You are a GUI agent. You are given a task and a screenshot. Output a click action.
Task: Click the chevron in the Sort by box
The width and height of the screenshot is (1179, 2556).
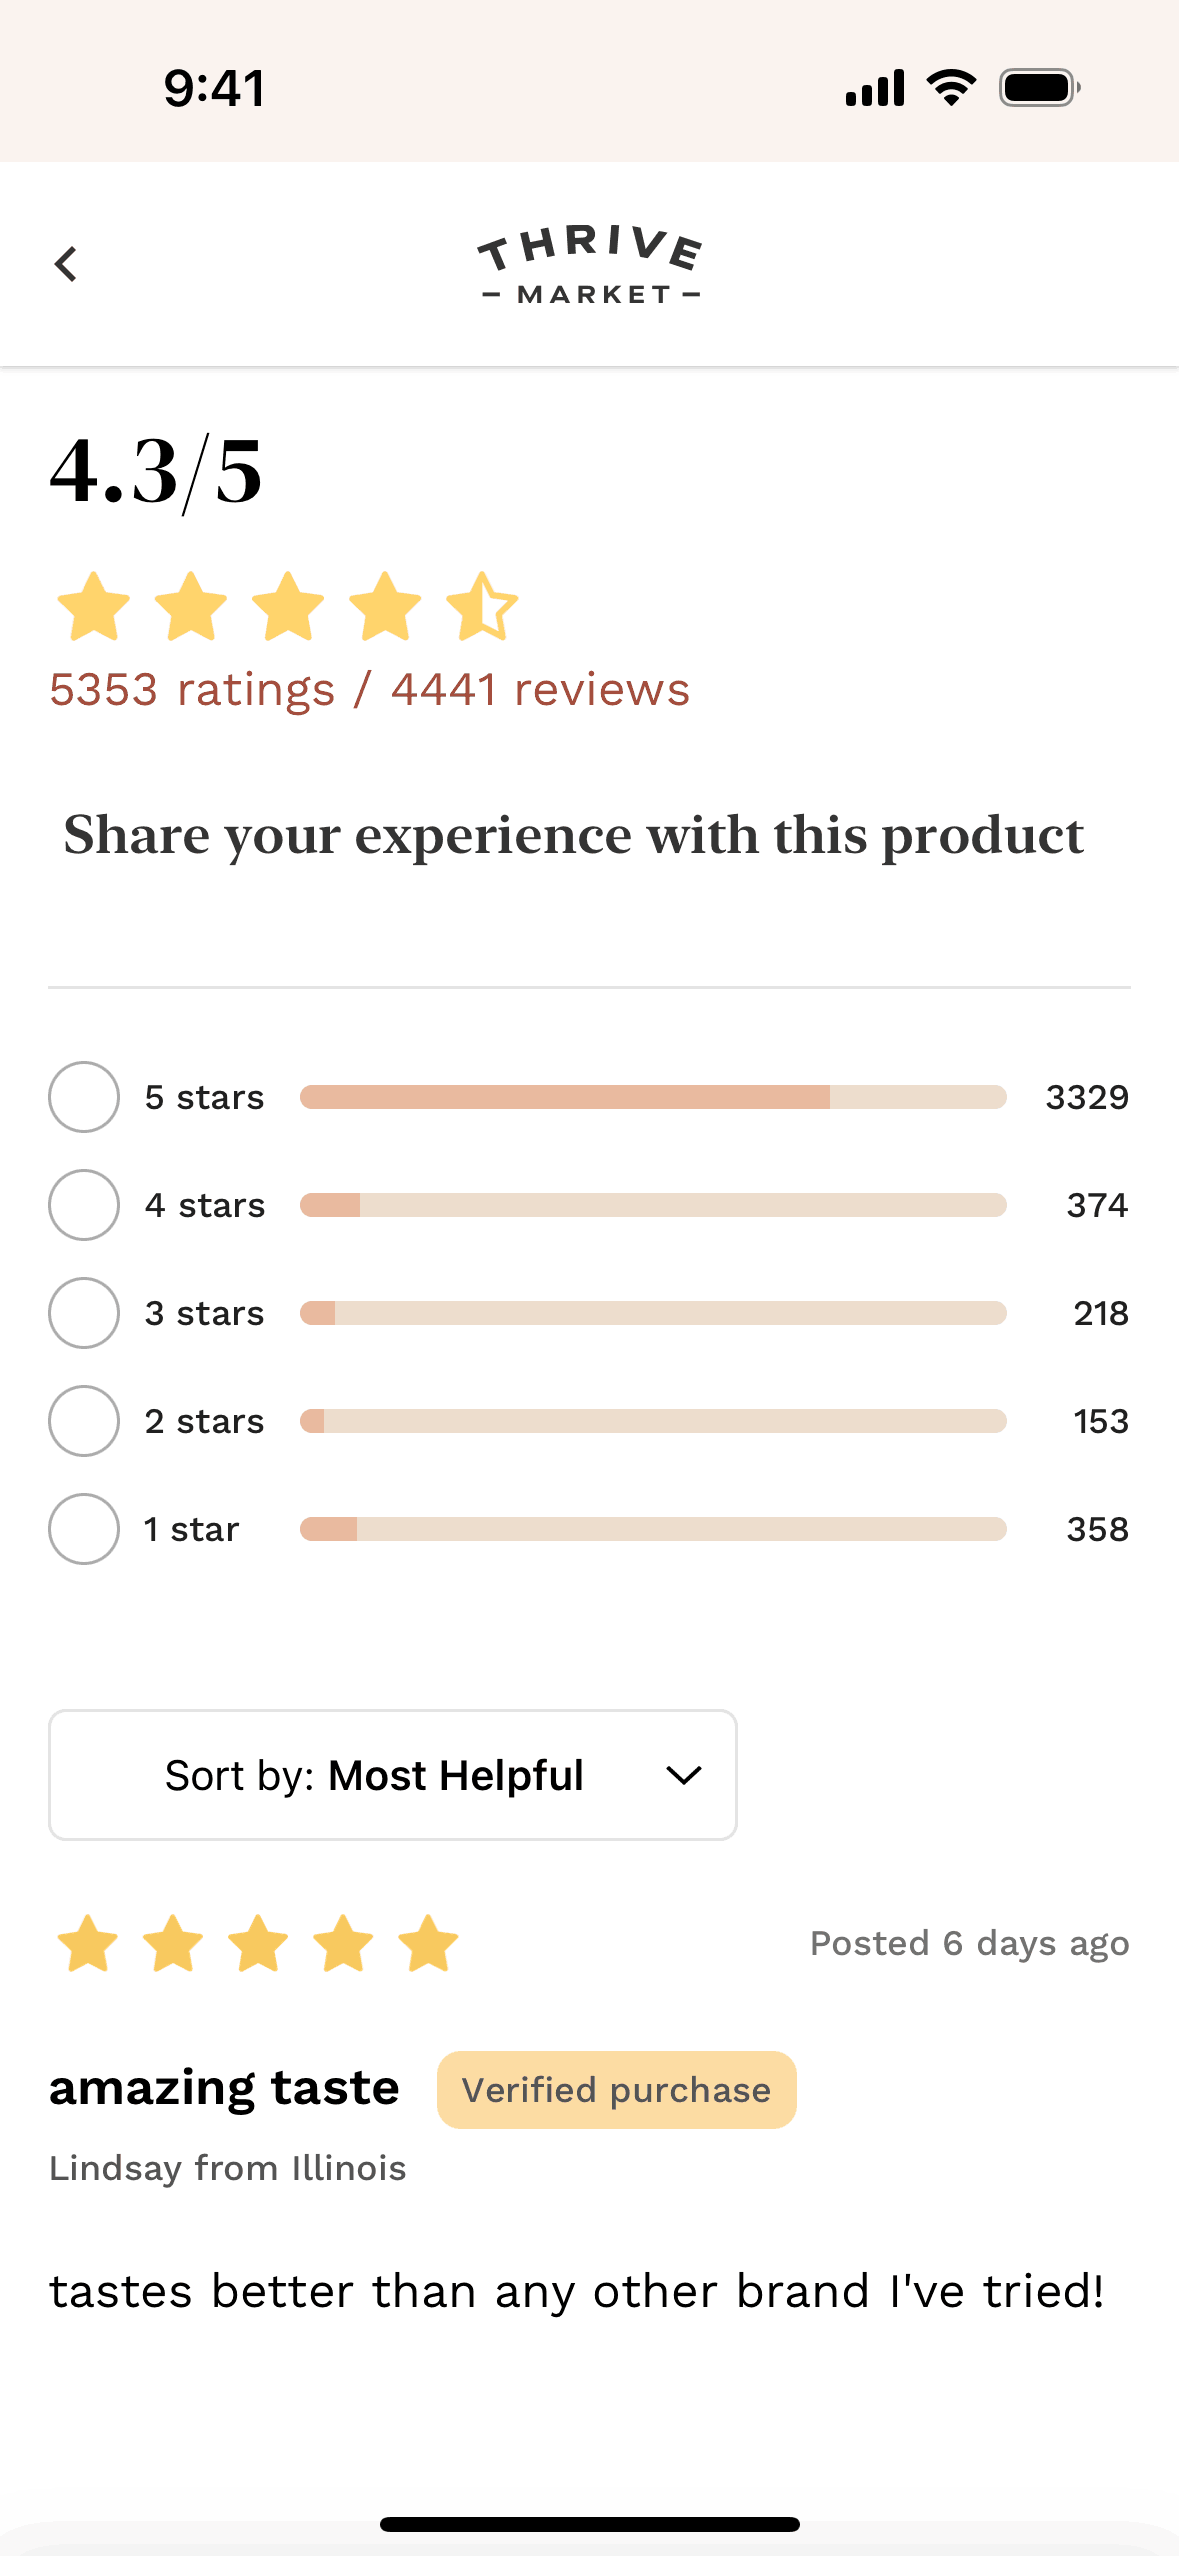click(x=684, y=1776)
